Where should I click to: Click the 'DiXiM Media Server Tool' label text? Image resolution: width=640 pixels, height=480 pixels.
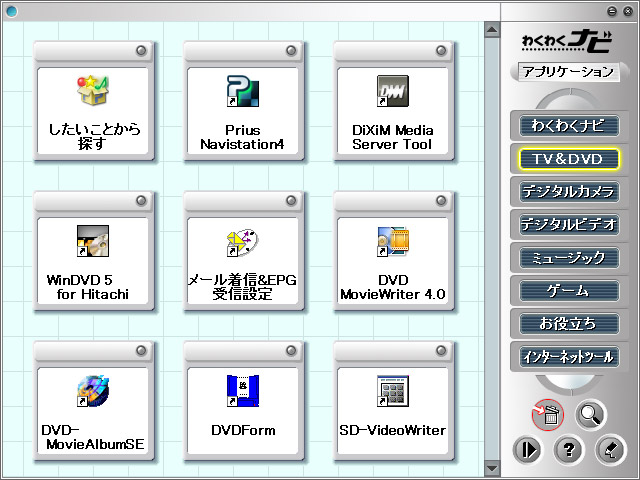coord(393,137)
